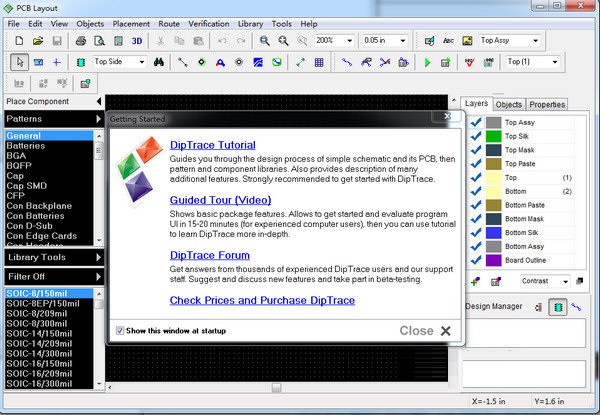
Task: Click the New document icon
Action: [19, 41]
